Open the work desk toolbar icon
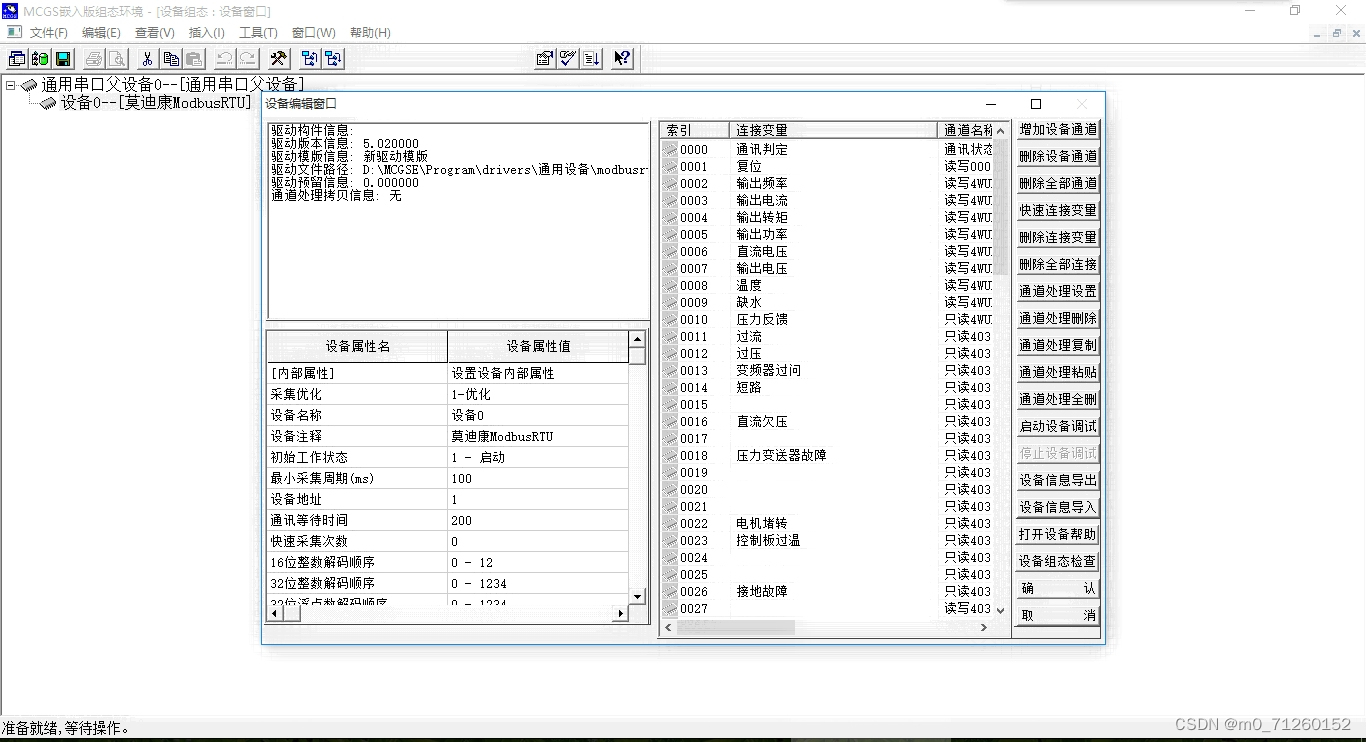1366x742 pixels. (x=17, y=59)
